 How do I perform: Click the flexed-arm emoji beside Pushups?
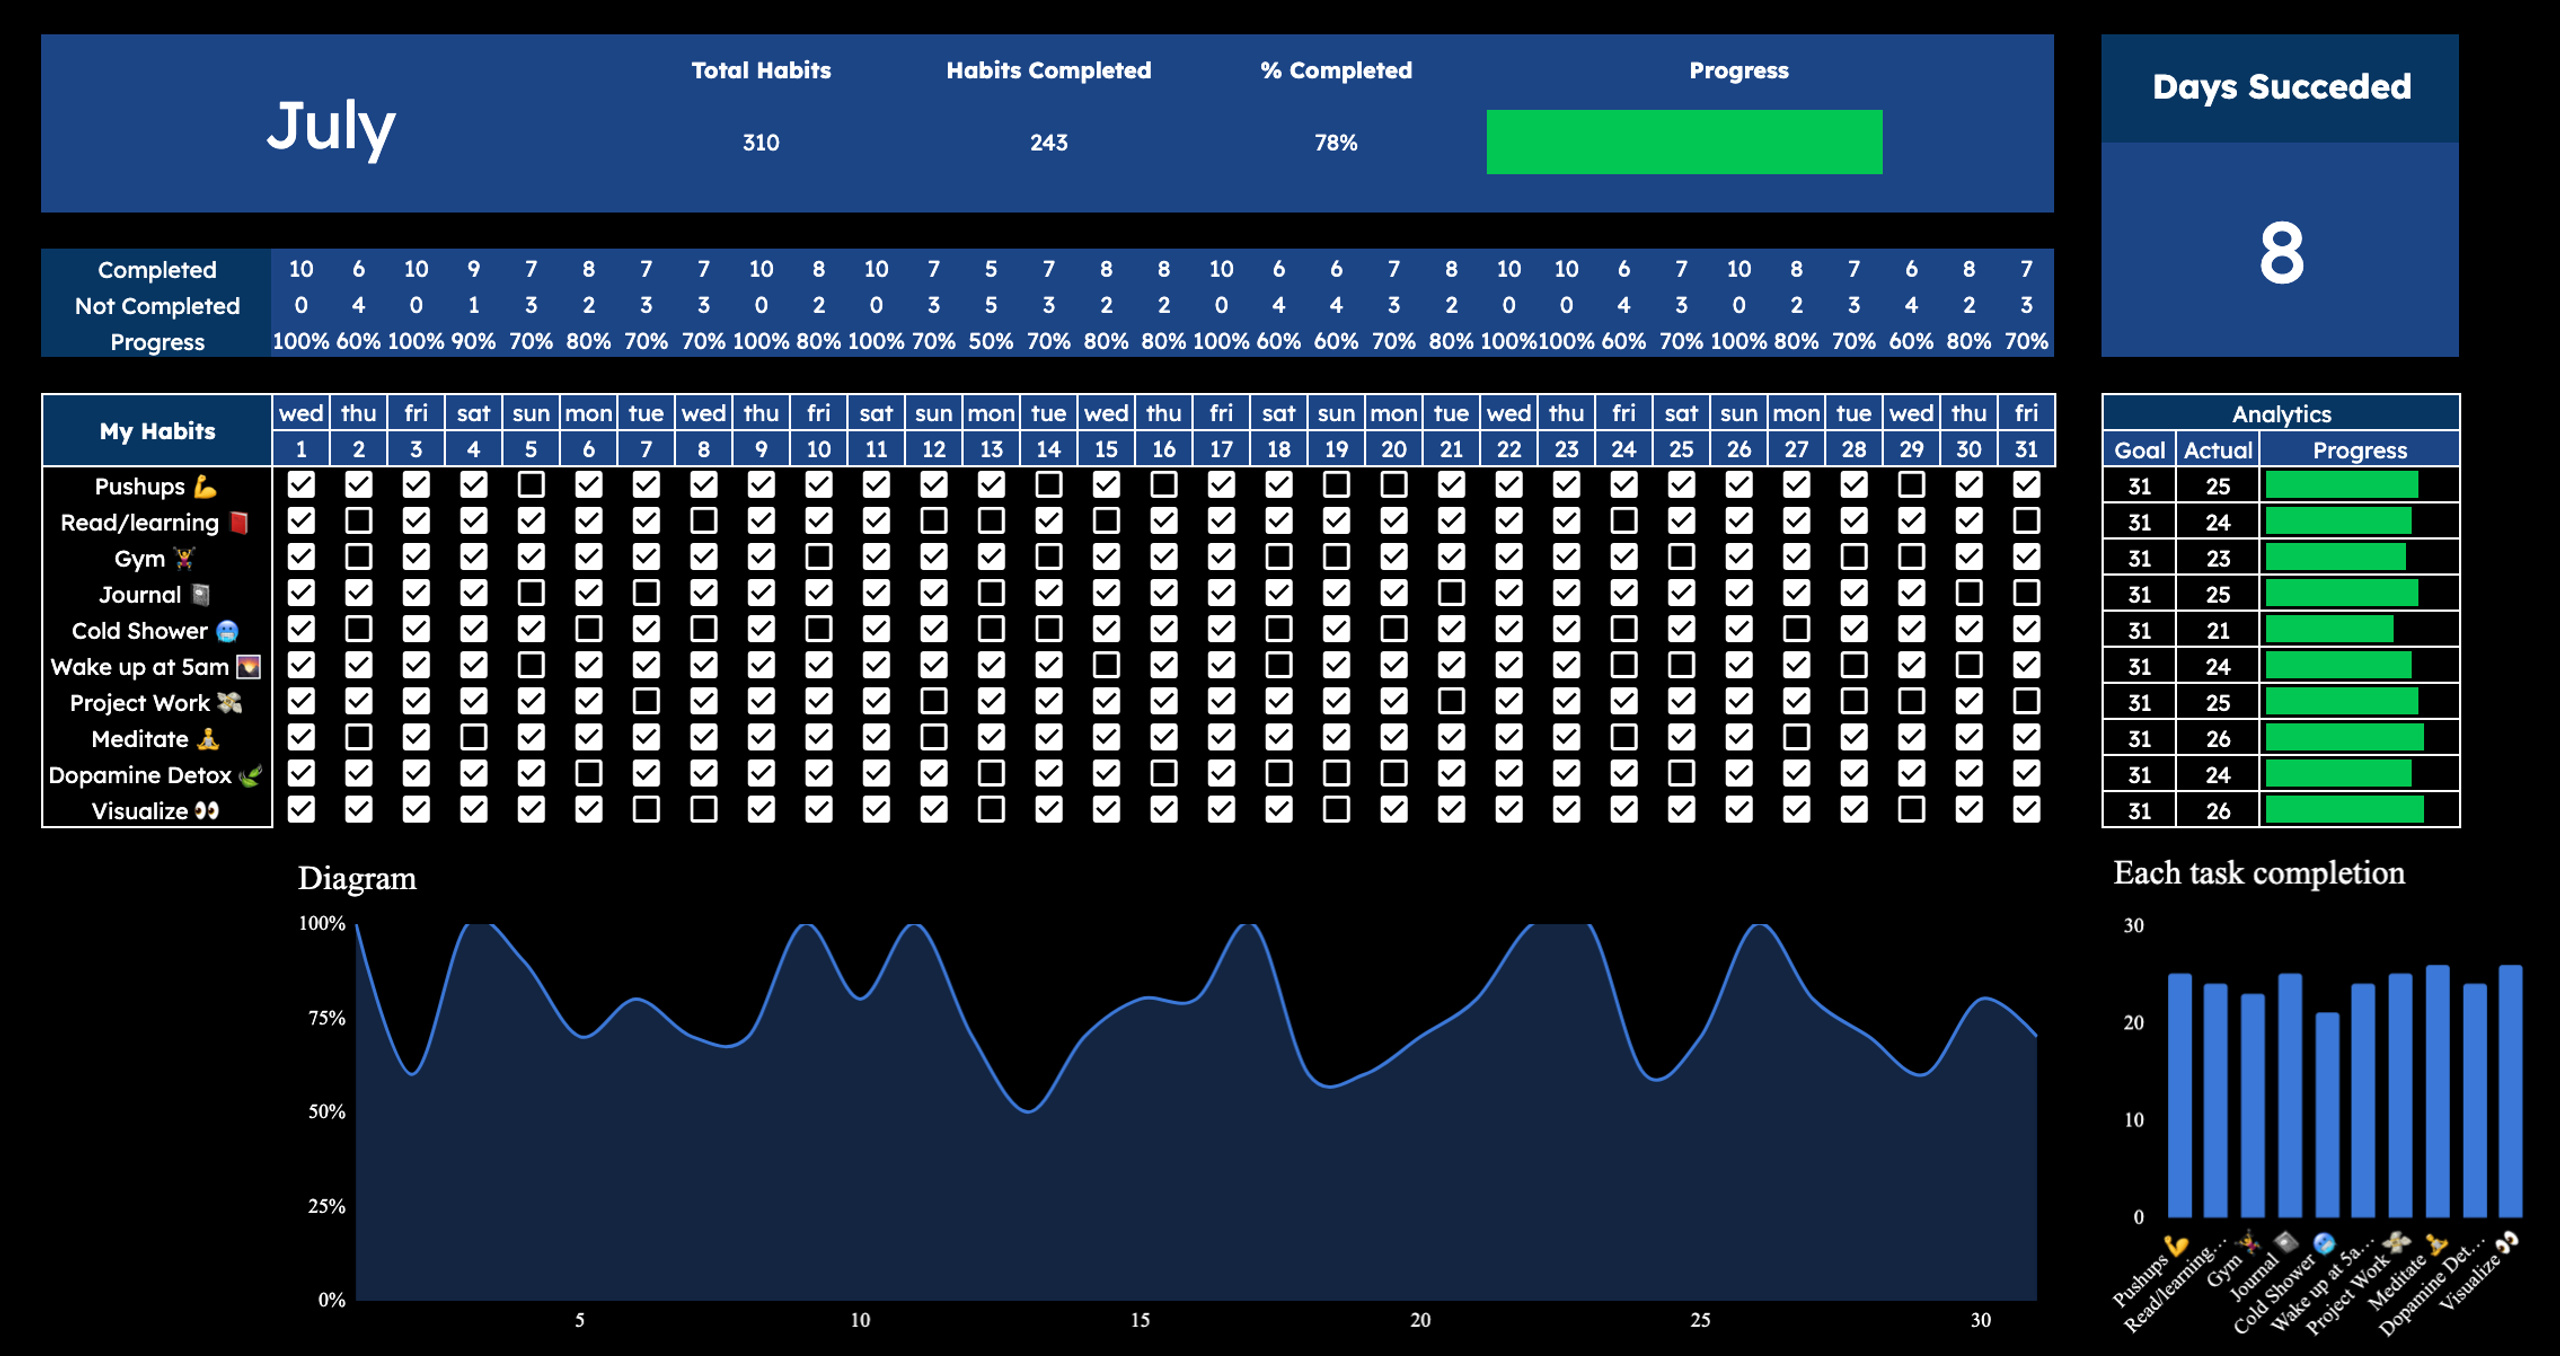tap(206, 487)
